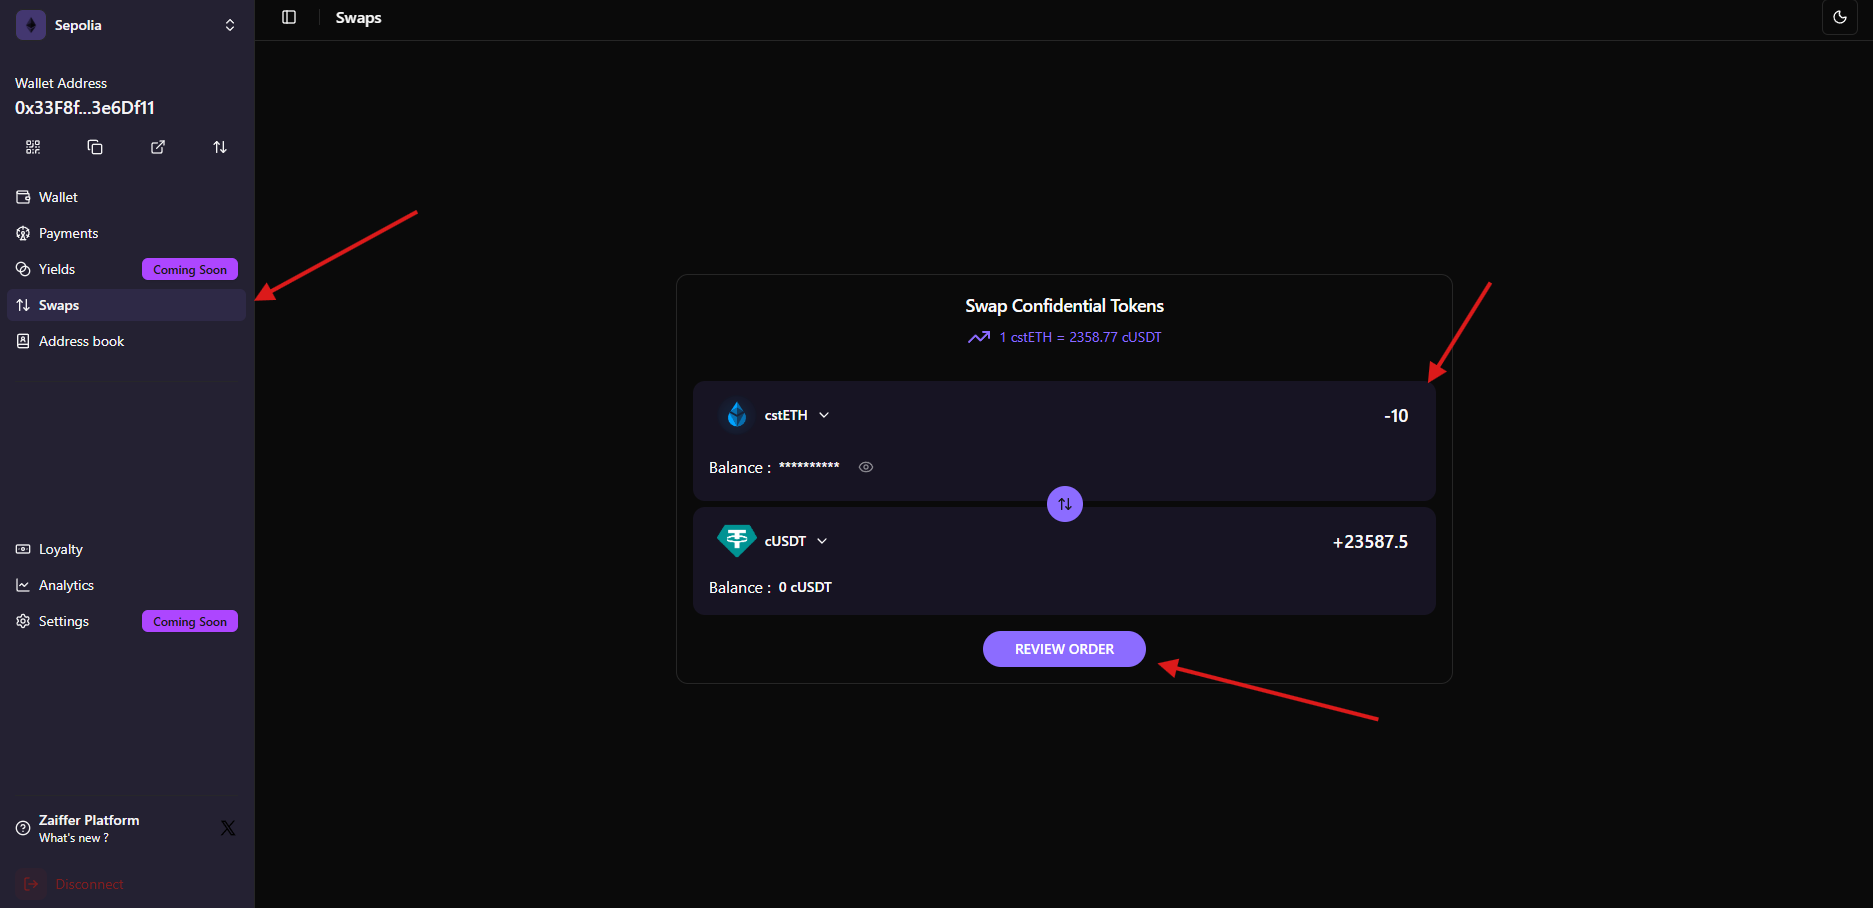Image resolution: width=1873 pixels, height=908 pixels.
Task: Flip the swap token direction
Action: point(1064,504)
